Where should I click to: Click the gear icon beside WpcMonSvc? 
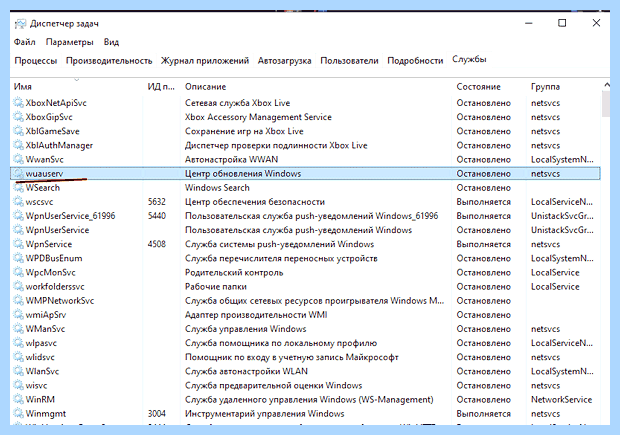click(x=18, y=272)
